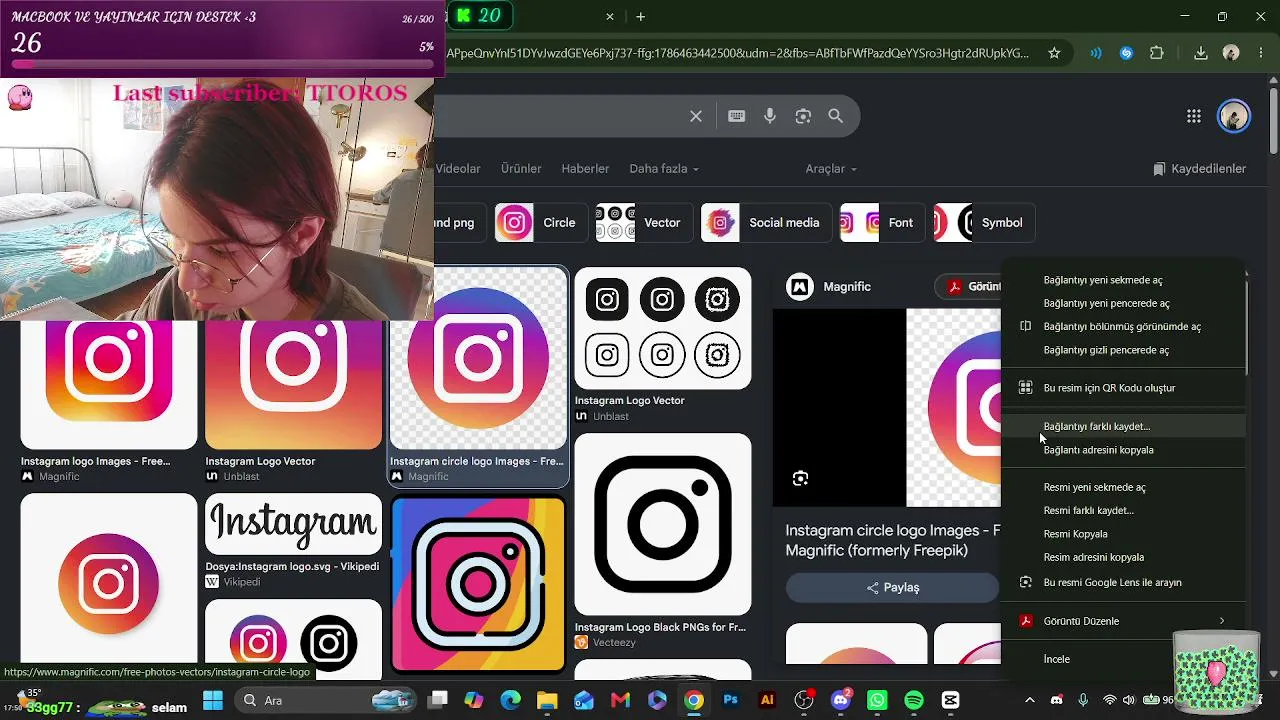Click the Lens icon on the preview image
1280x720 pixels.
pos(800,479)
